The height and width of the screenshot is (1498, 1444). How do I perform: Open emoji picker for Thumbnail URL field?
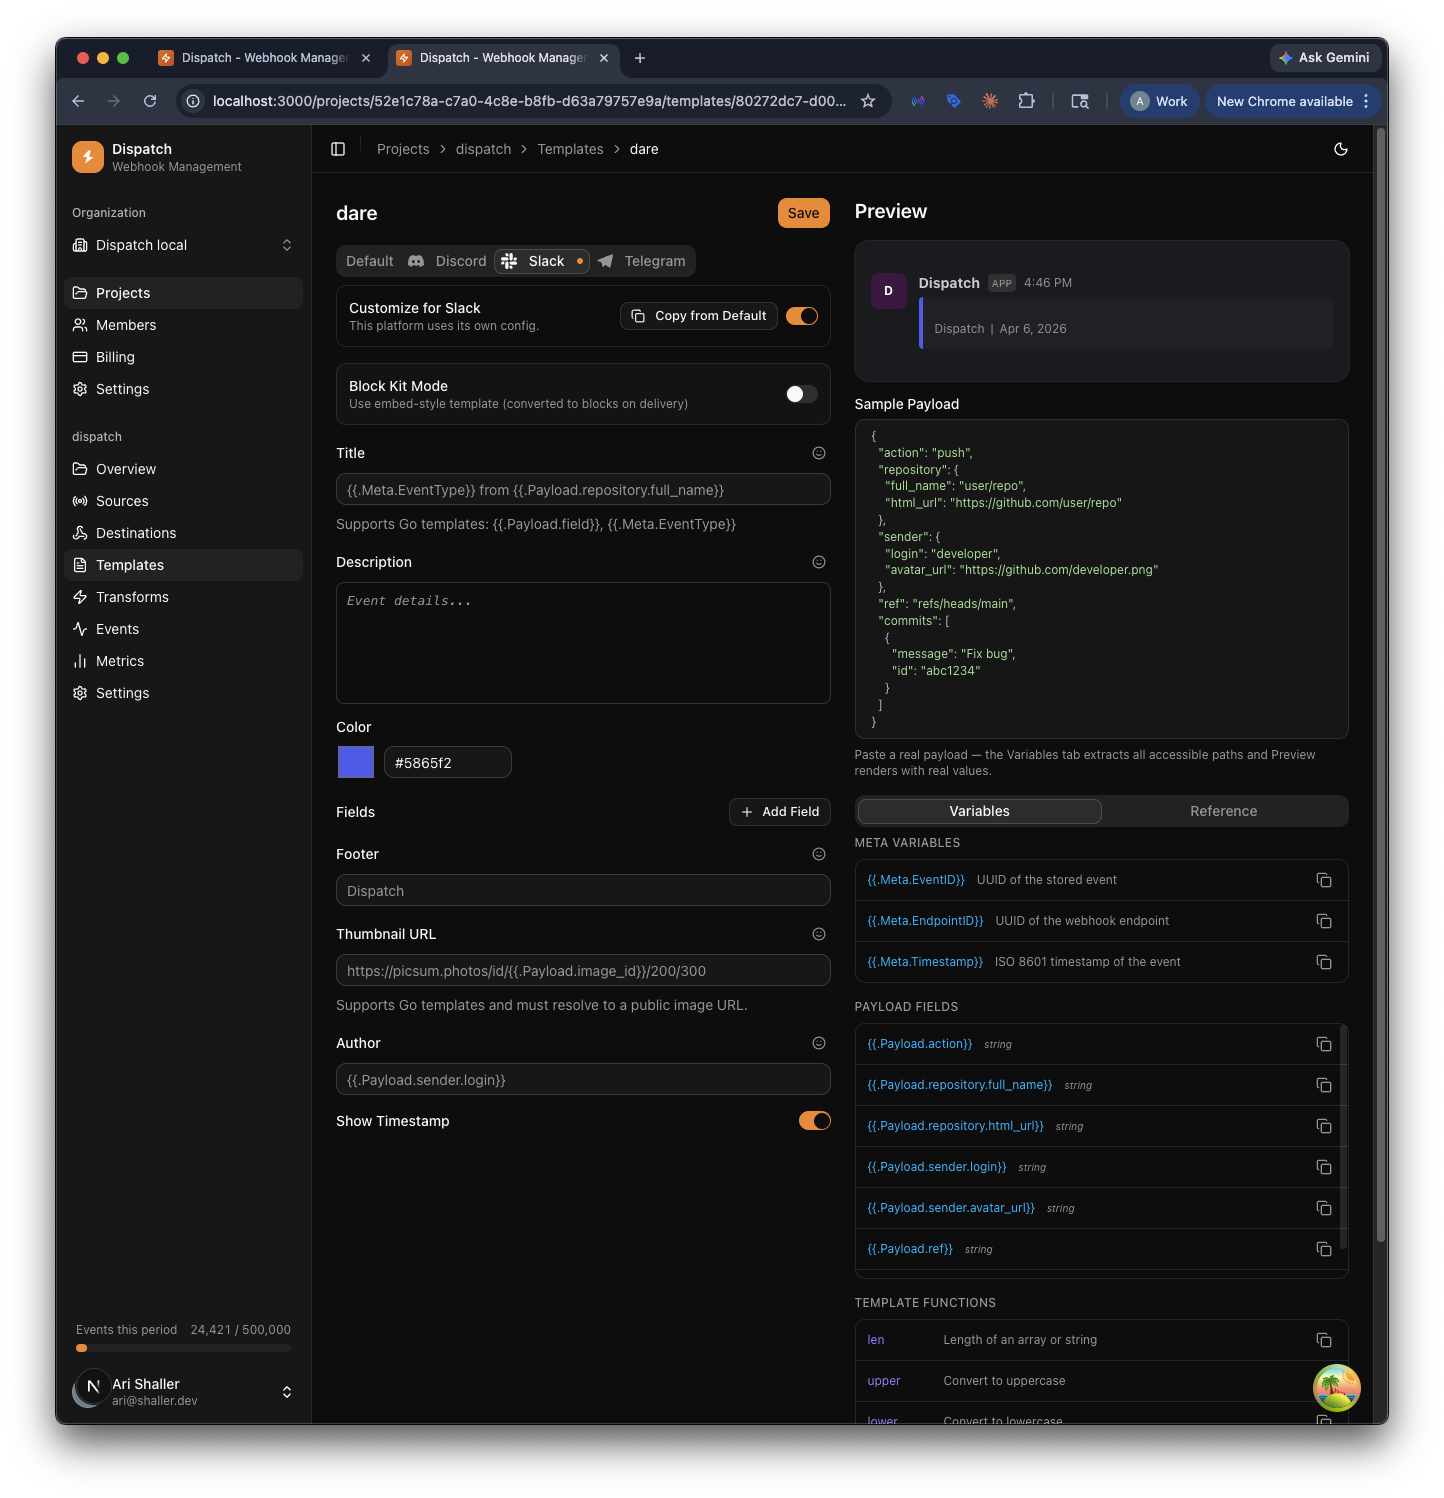tap(819, 934)
